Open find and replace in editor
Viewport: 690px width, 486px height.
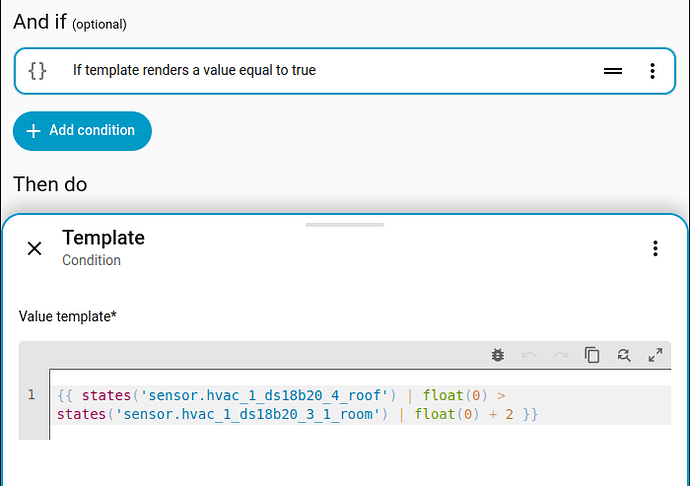(624, 355)
